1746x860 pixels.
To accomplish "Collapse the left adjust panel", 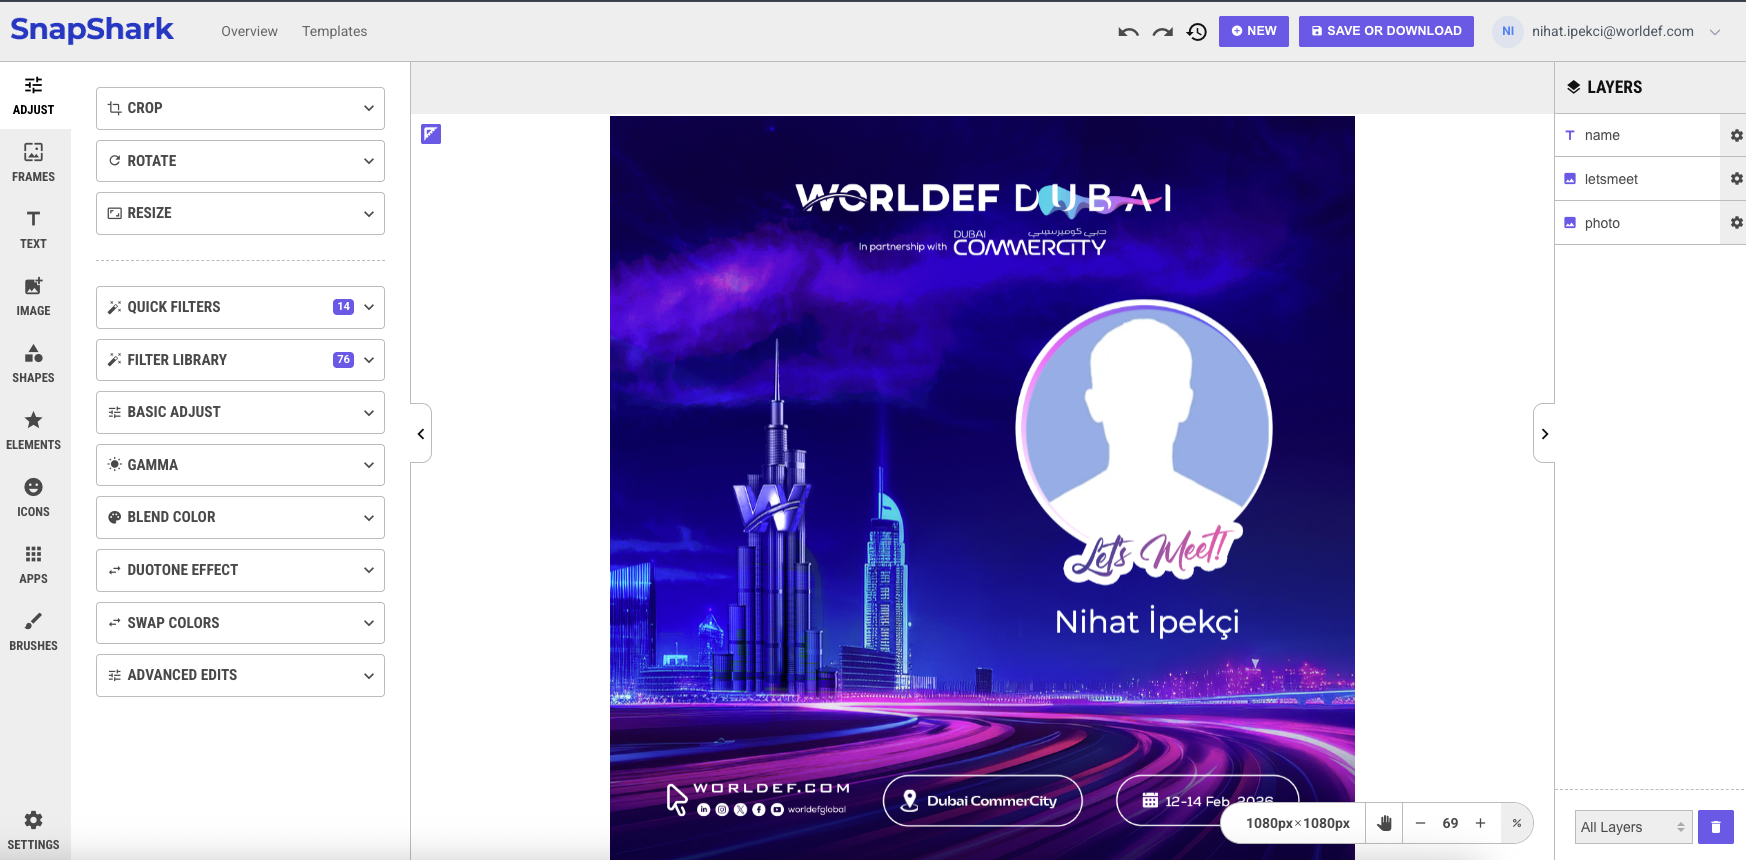I will [x=421, y=434].
